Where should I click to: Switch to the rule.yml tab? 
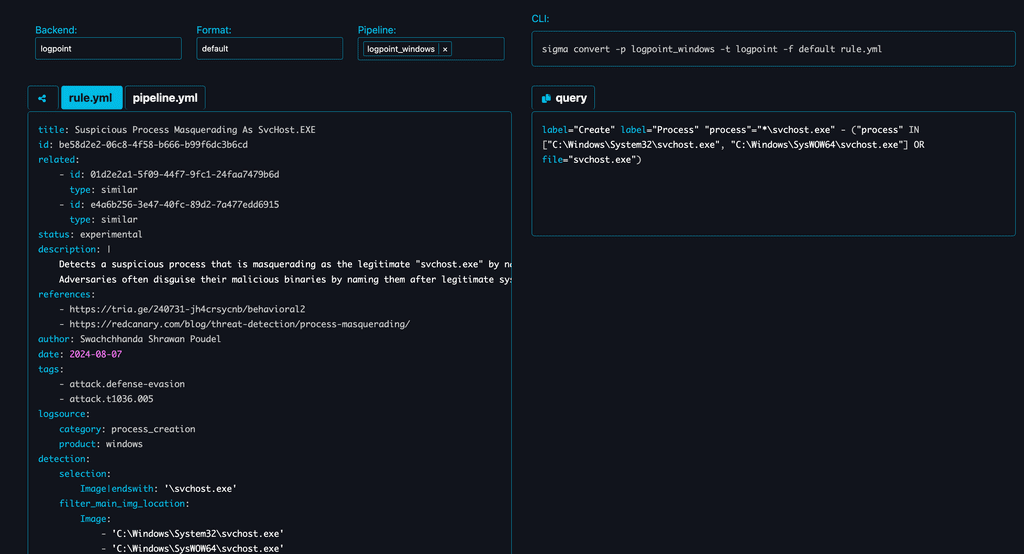[x=91, y=98]
